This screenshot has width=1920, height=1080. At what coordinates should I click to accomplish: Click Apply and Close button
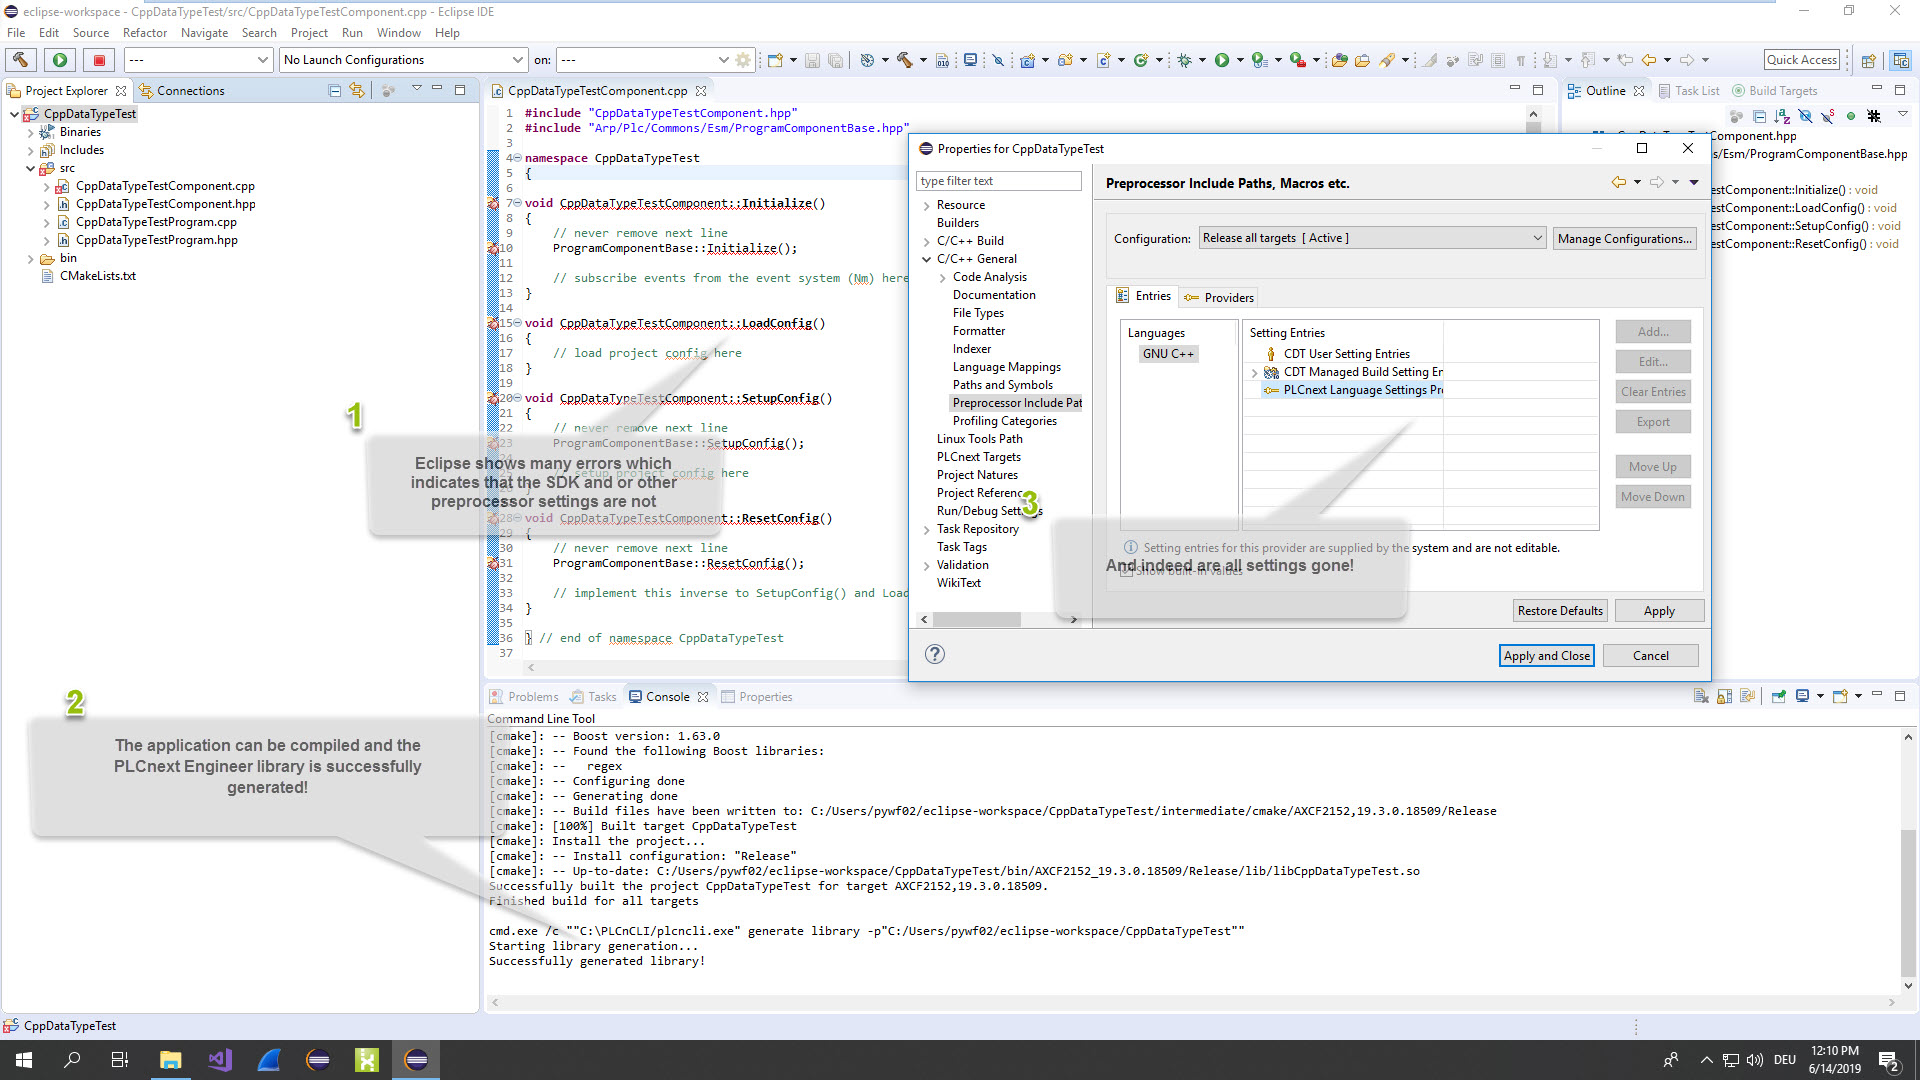(1546, 655)
